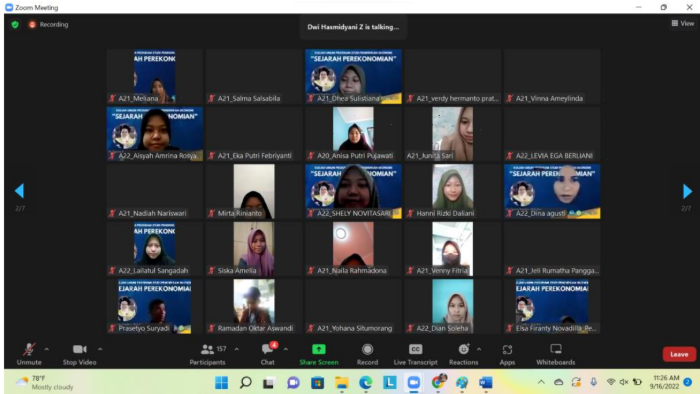Screen dimensions: 700x394
Task: Open the Participants panel icon
Action: 208,349
